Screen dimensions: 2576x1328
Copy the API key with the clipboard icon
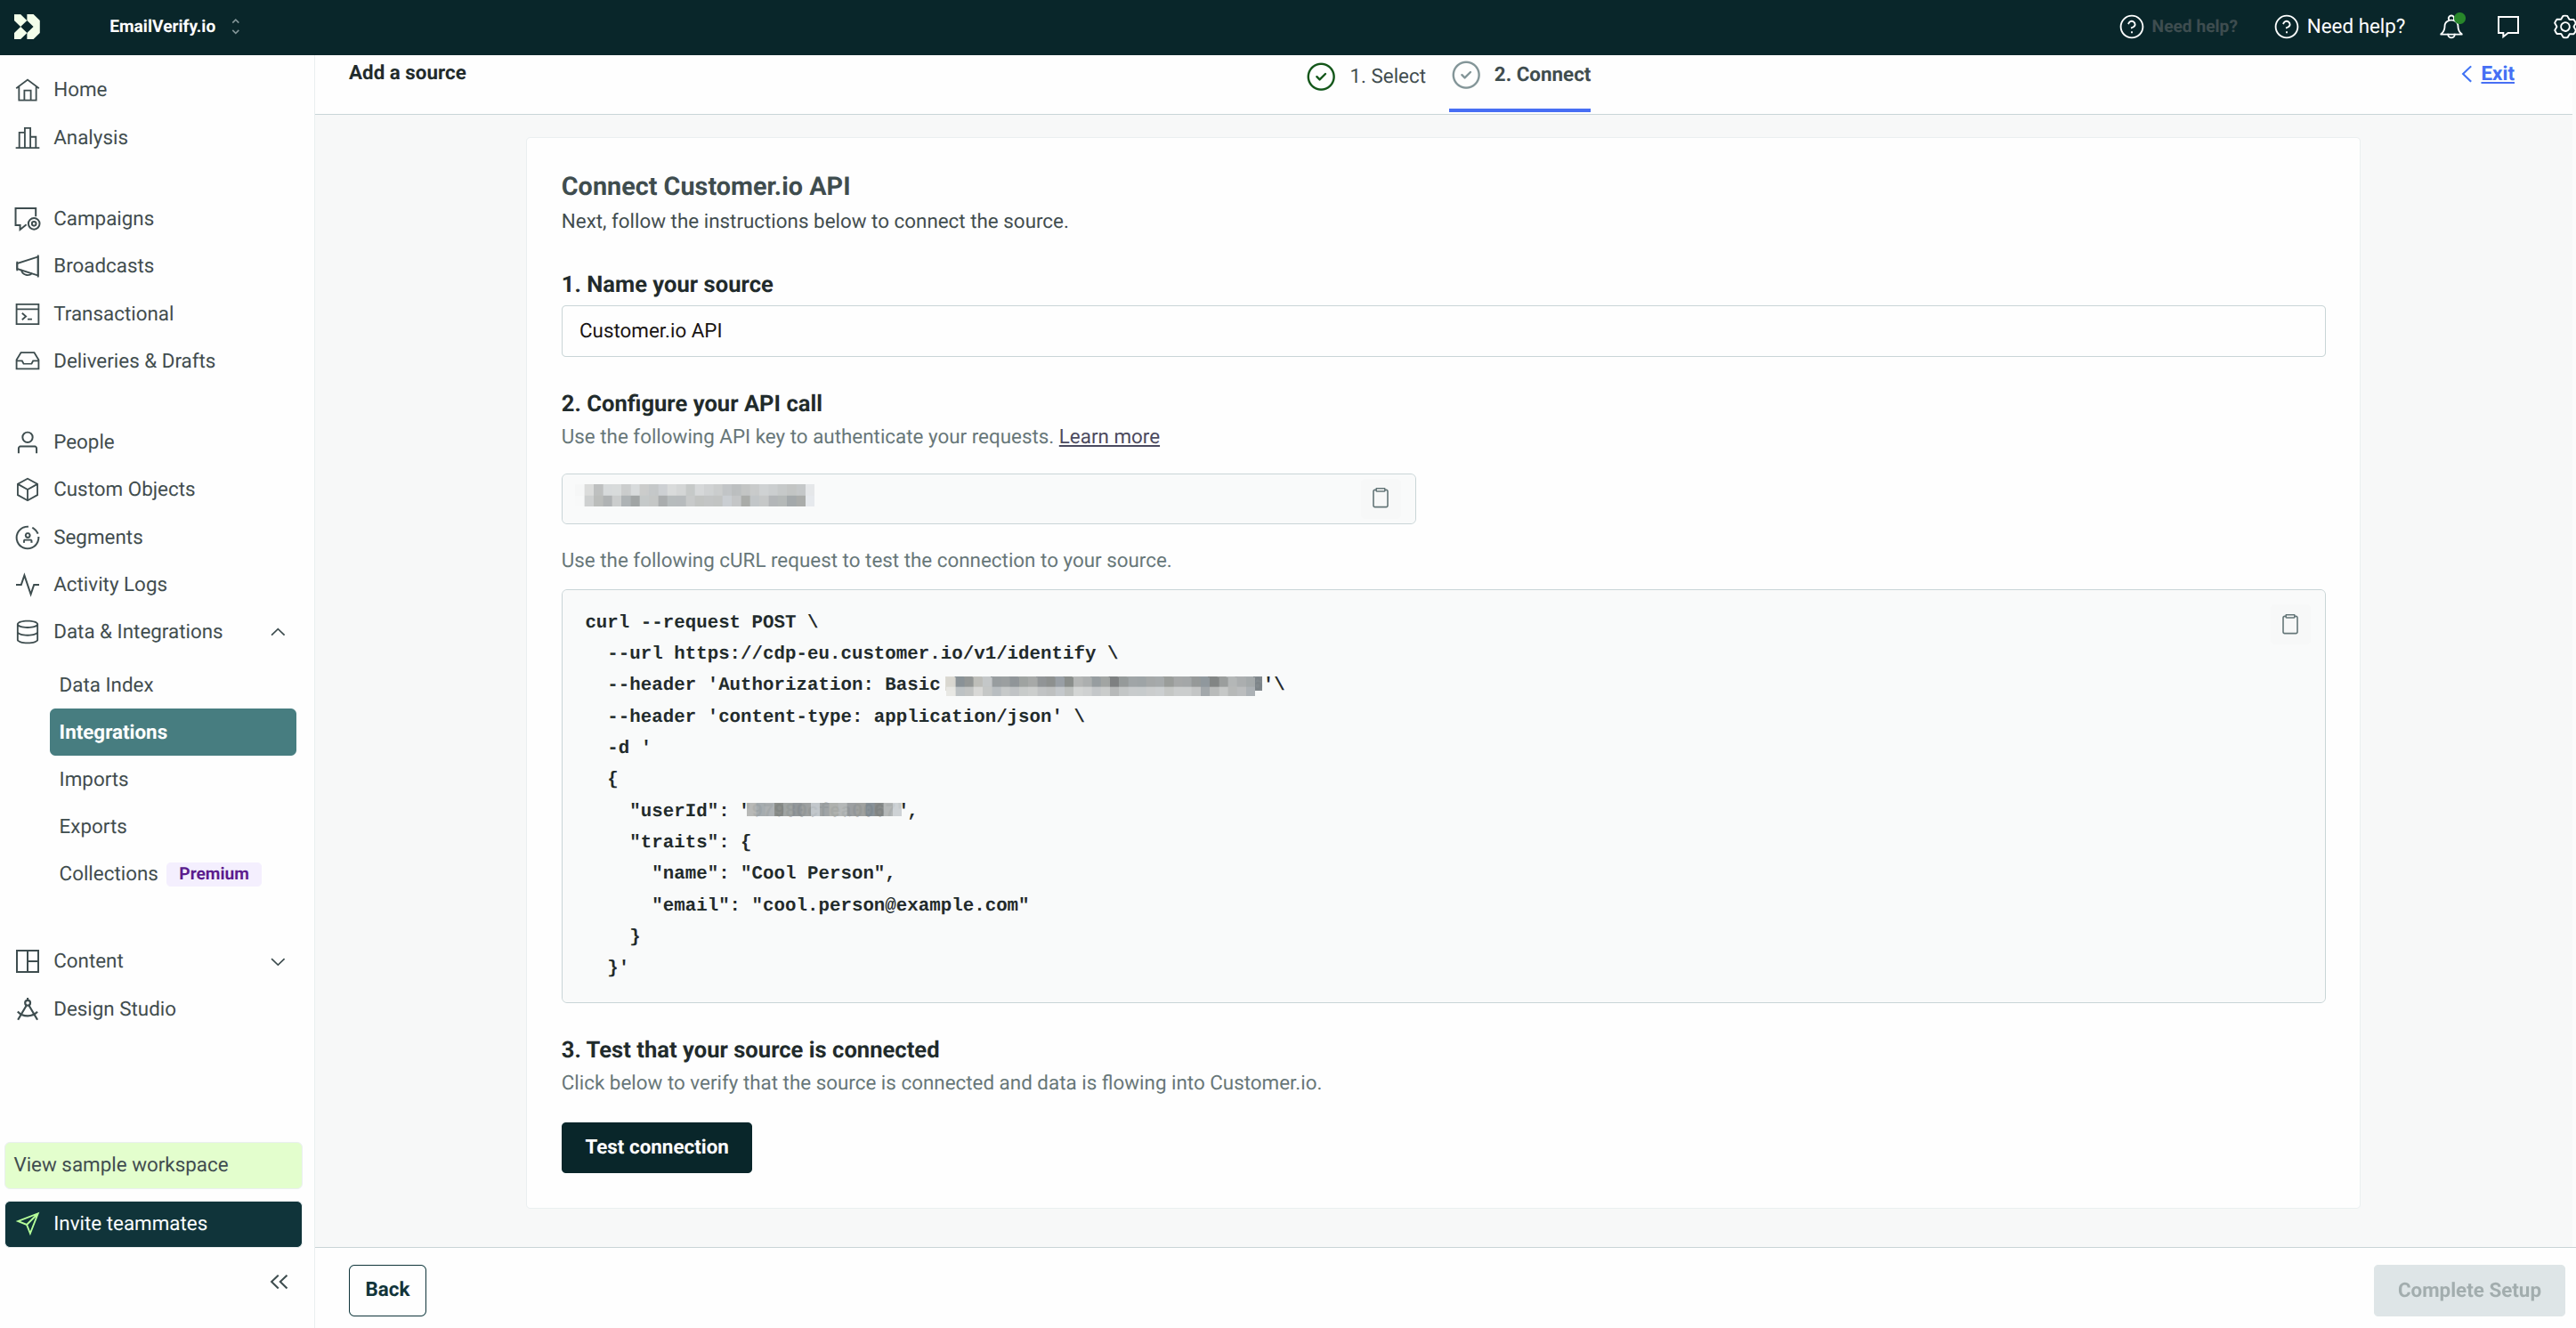[1380, 498]
